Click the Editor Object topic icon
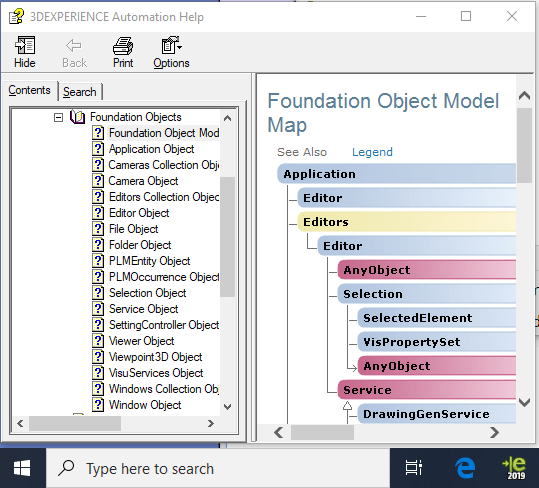Screen dimensions: 539x488 tap(98, 213)
